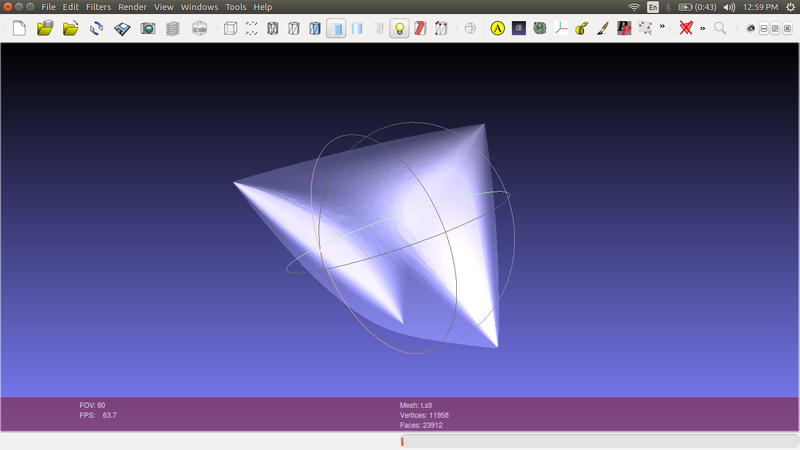Click the faded wireframe sphere icon

click(470, 28)
